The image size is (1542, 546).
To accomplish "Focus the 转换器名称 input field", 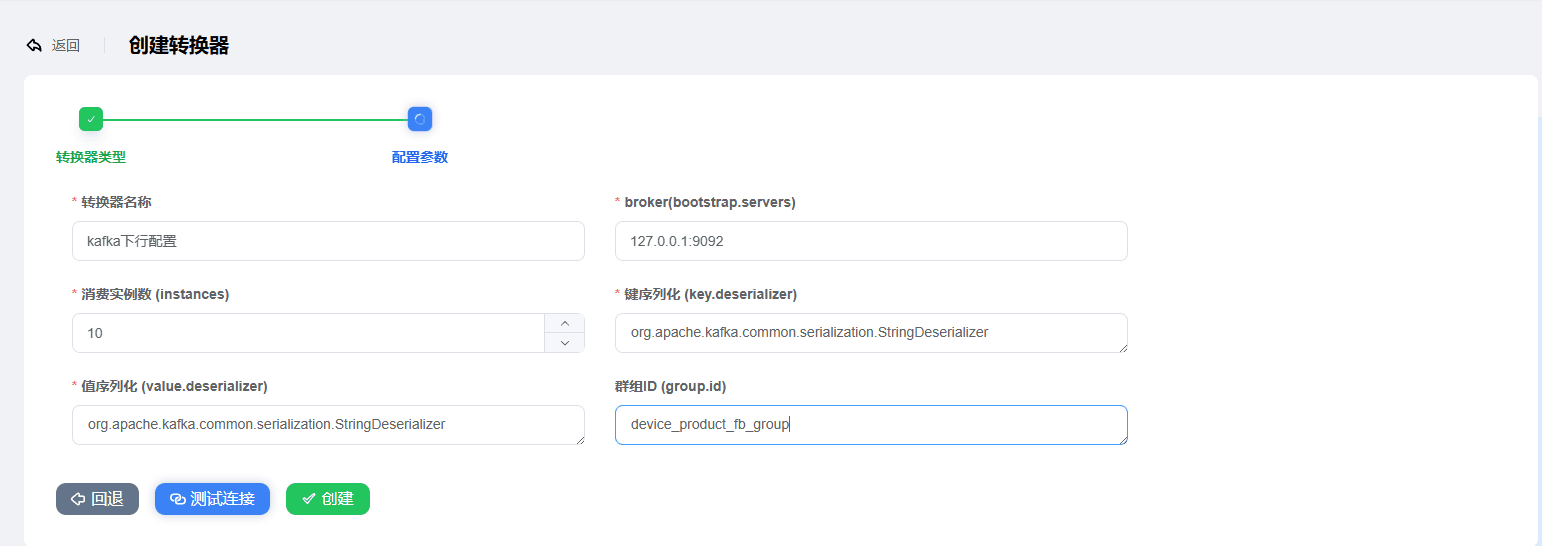I will pyautogui.click(x=328, y=241).
